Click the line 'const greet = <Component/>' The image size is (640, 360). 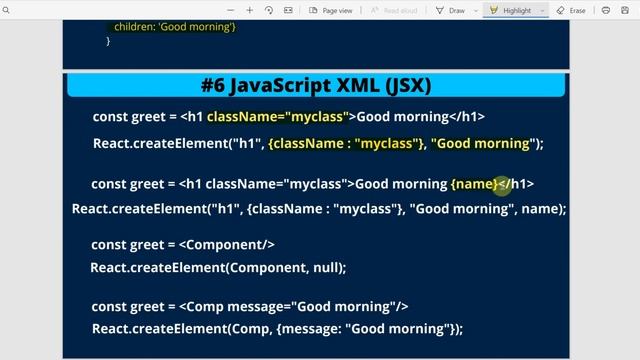[x=183, y=244]
